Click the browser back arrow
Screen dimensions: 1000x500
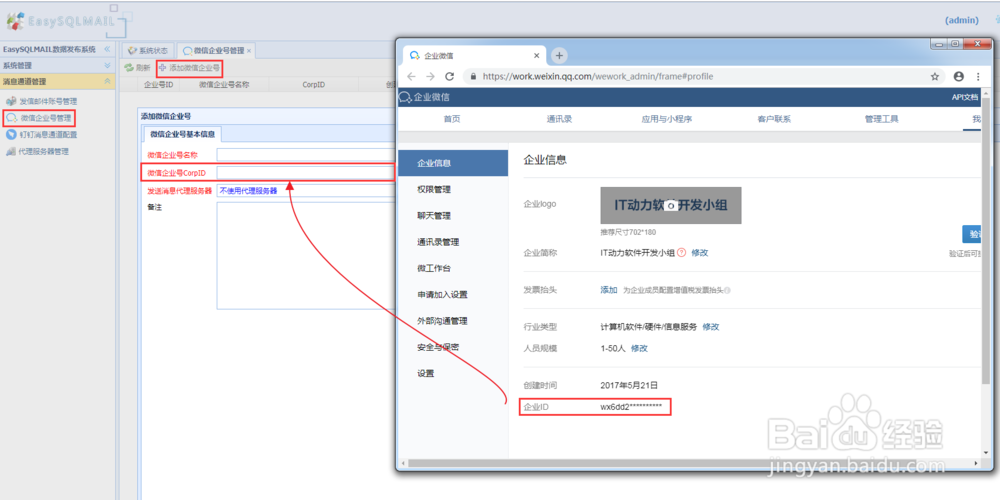pyautogui.click(x=411, y=76)
